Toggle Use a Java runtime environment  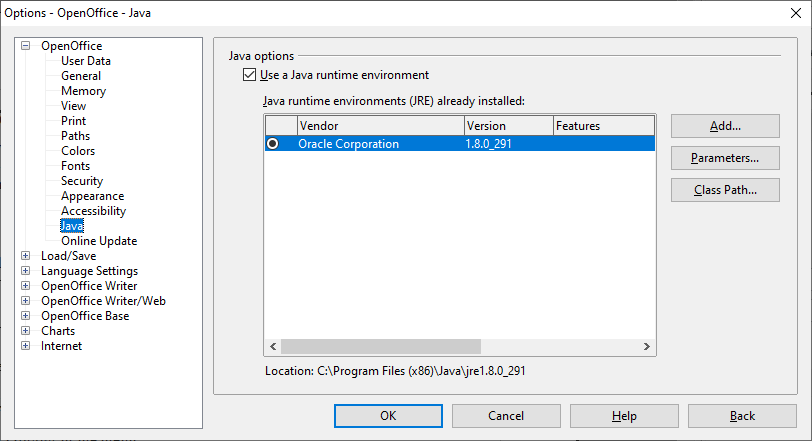(x=250, y=75)
